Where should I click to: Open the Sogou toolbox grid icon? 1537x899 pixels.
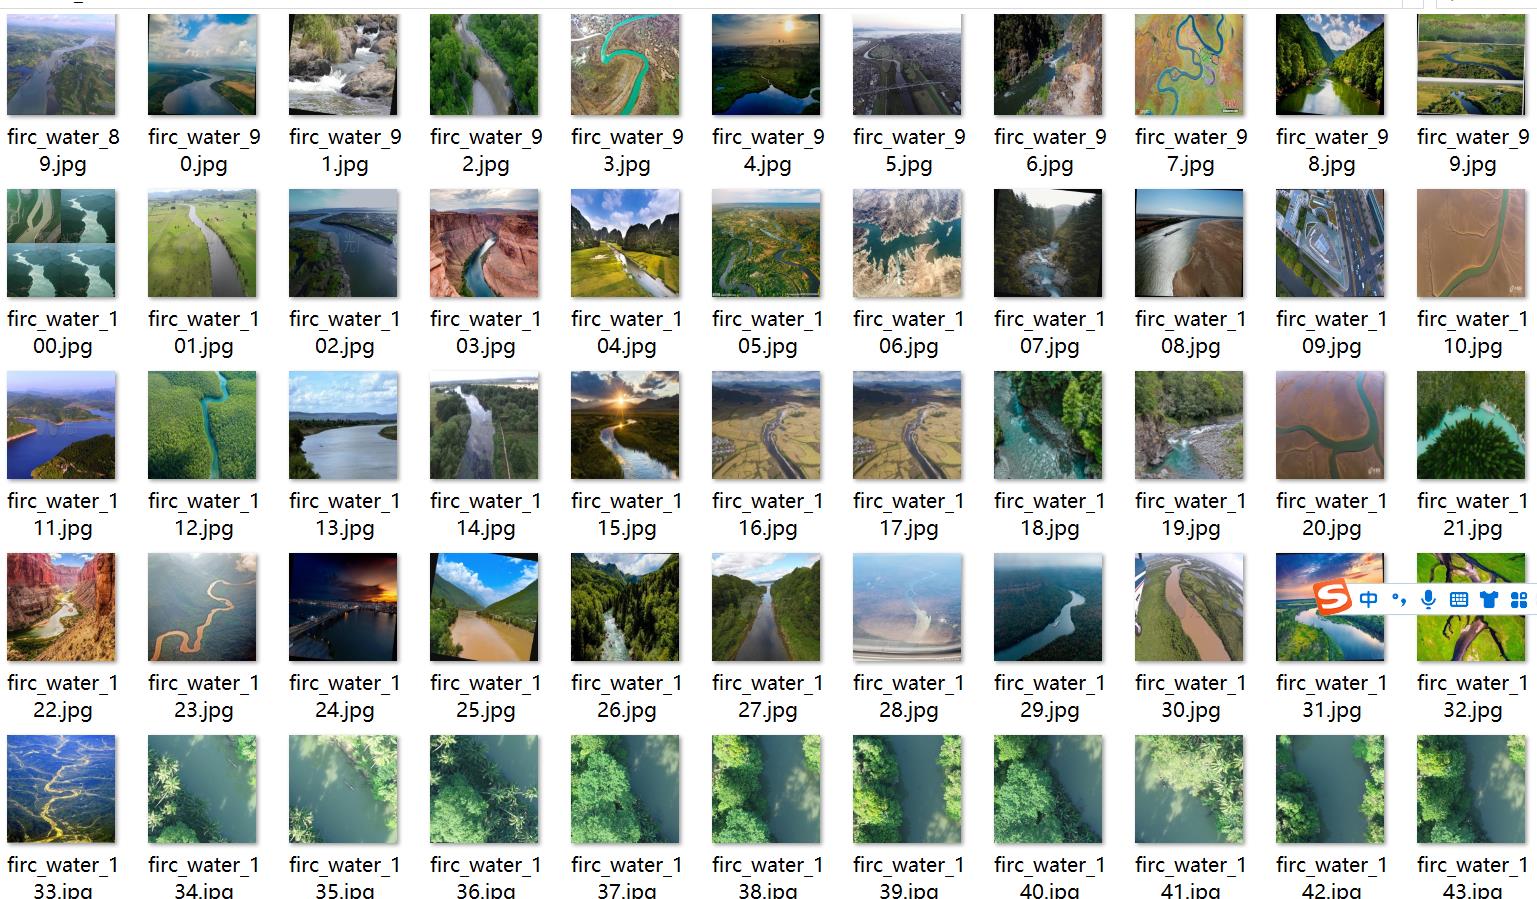click(1519, 599)
